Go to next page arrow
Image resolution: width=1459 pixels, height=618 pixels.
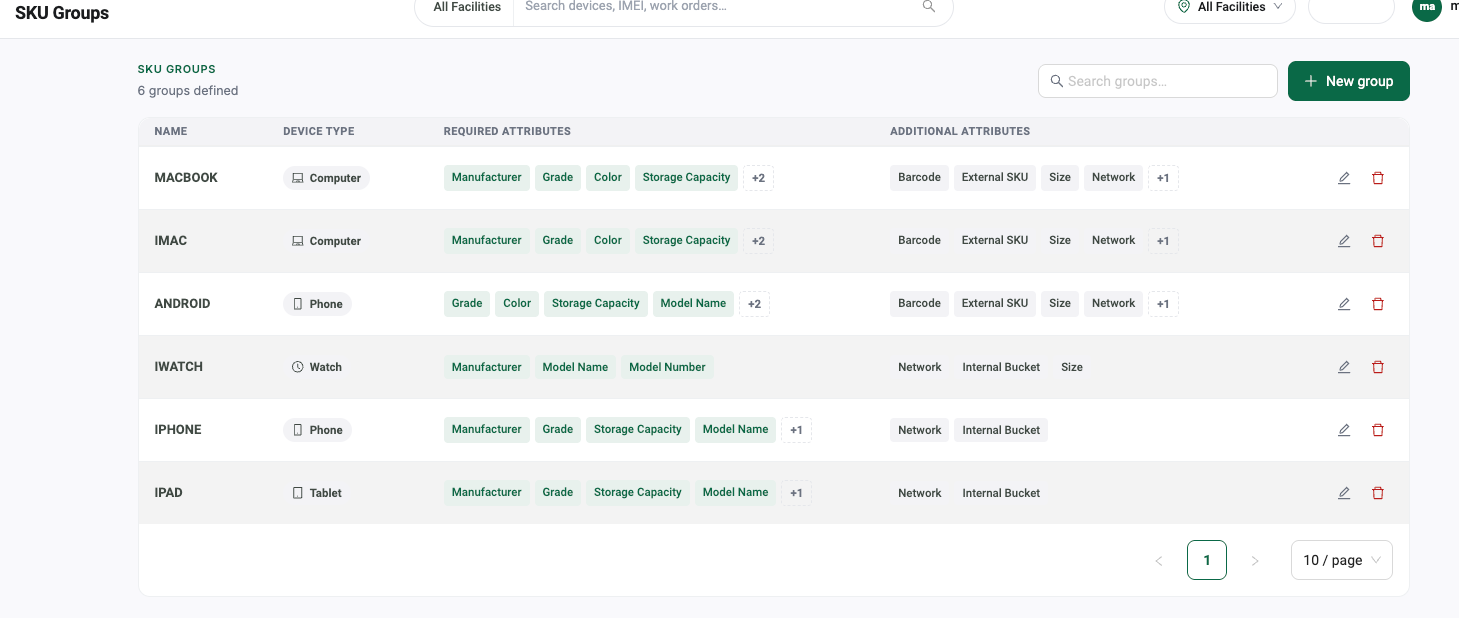[x=1255, y=561]
